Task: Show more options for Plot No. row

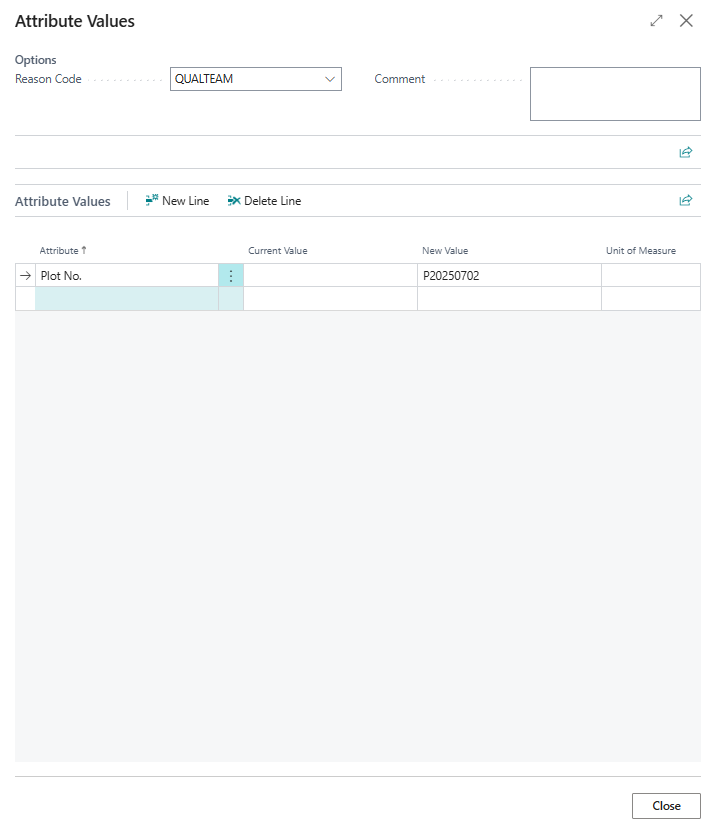Action: click(x=231, y=276)
